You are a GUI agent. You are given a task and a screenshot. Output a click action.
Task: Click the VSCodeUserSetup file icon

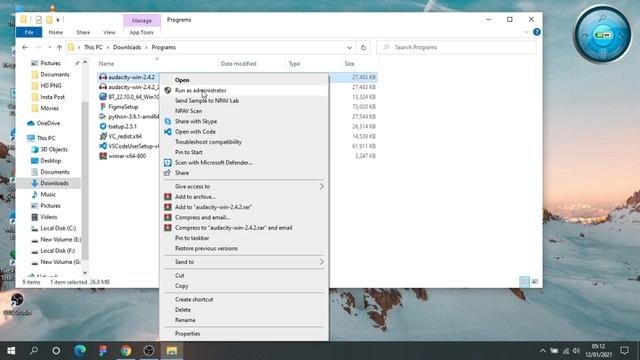coord(103,146)
